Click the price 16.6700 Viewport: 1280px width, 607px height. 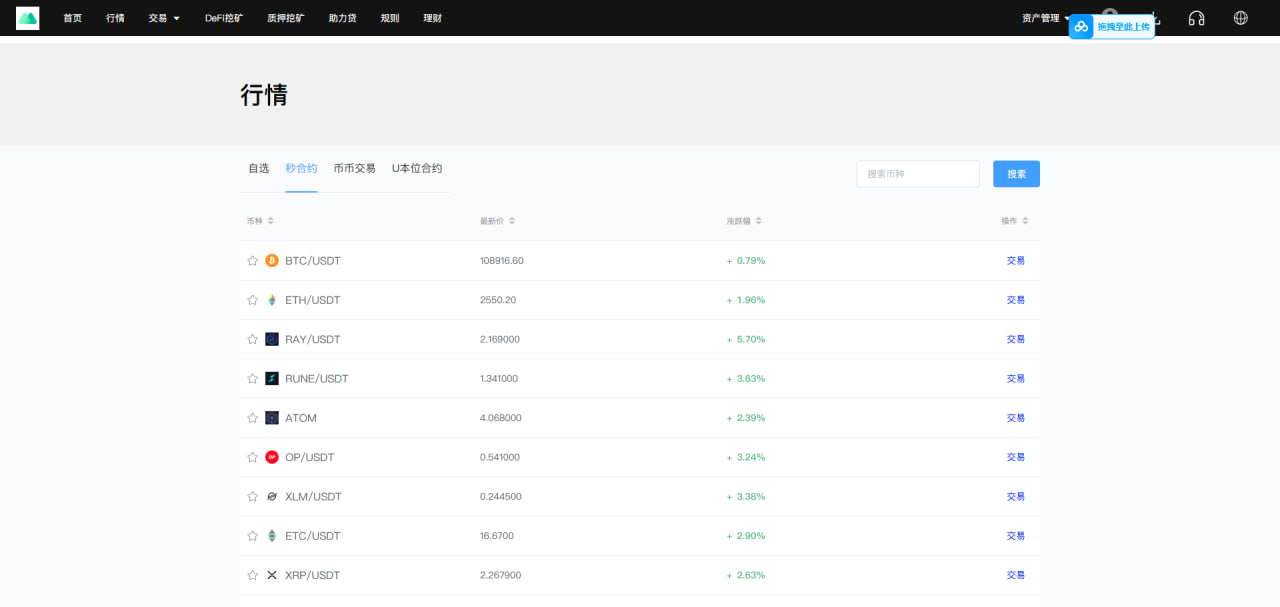pos(497,536)
